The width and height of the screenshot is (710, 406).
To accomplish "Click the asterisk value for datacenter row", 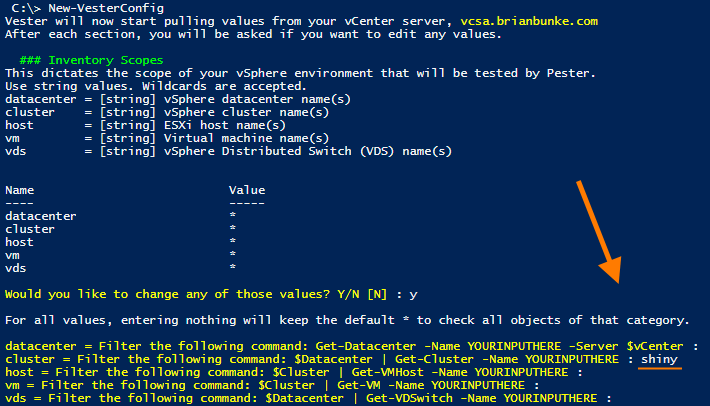I will (232, 216).
